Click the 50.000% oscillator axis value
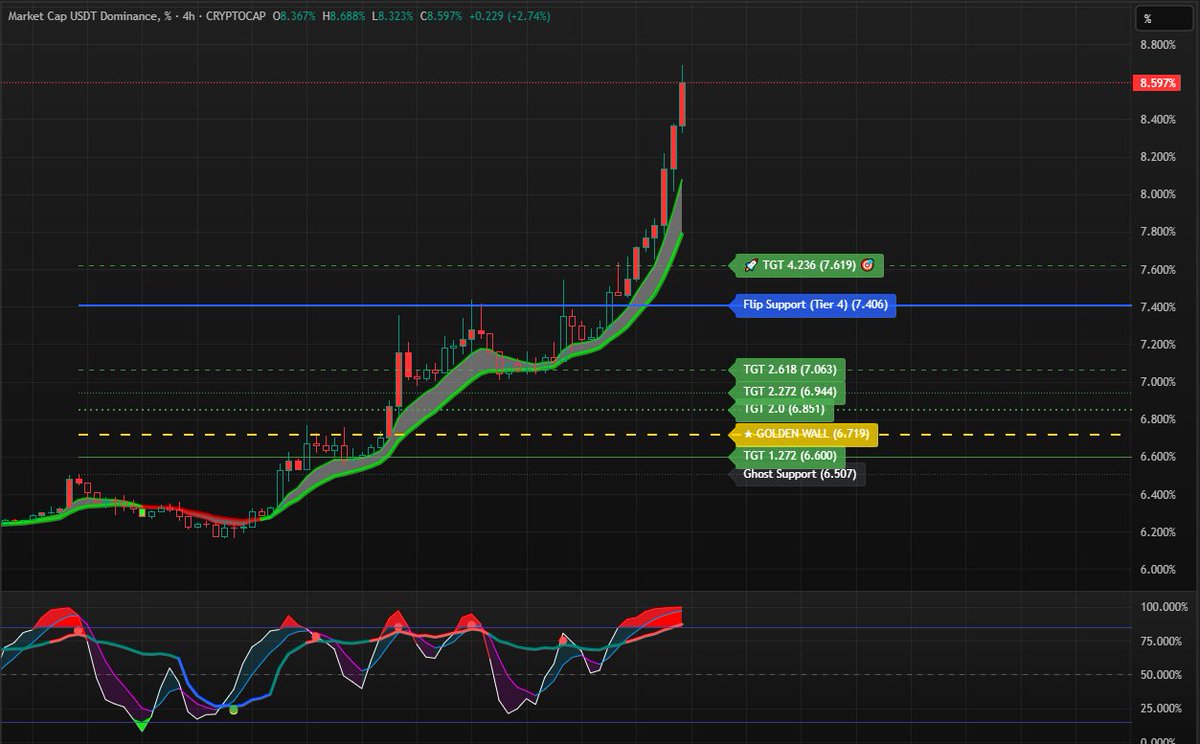 click(1160, 675)
